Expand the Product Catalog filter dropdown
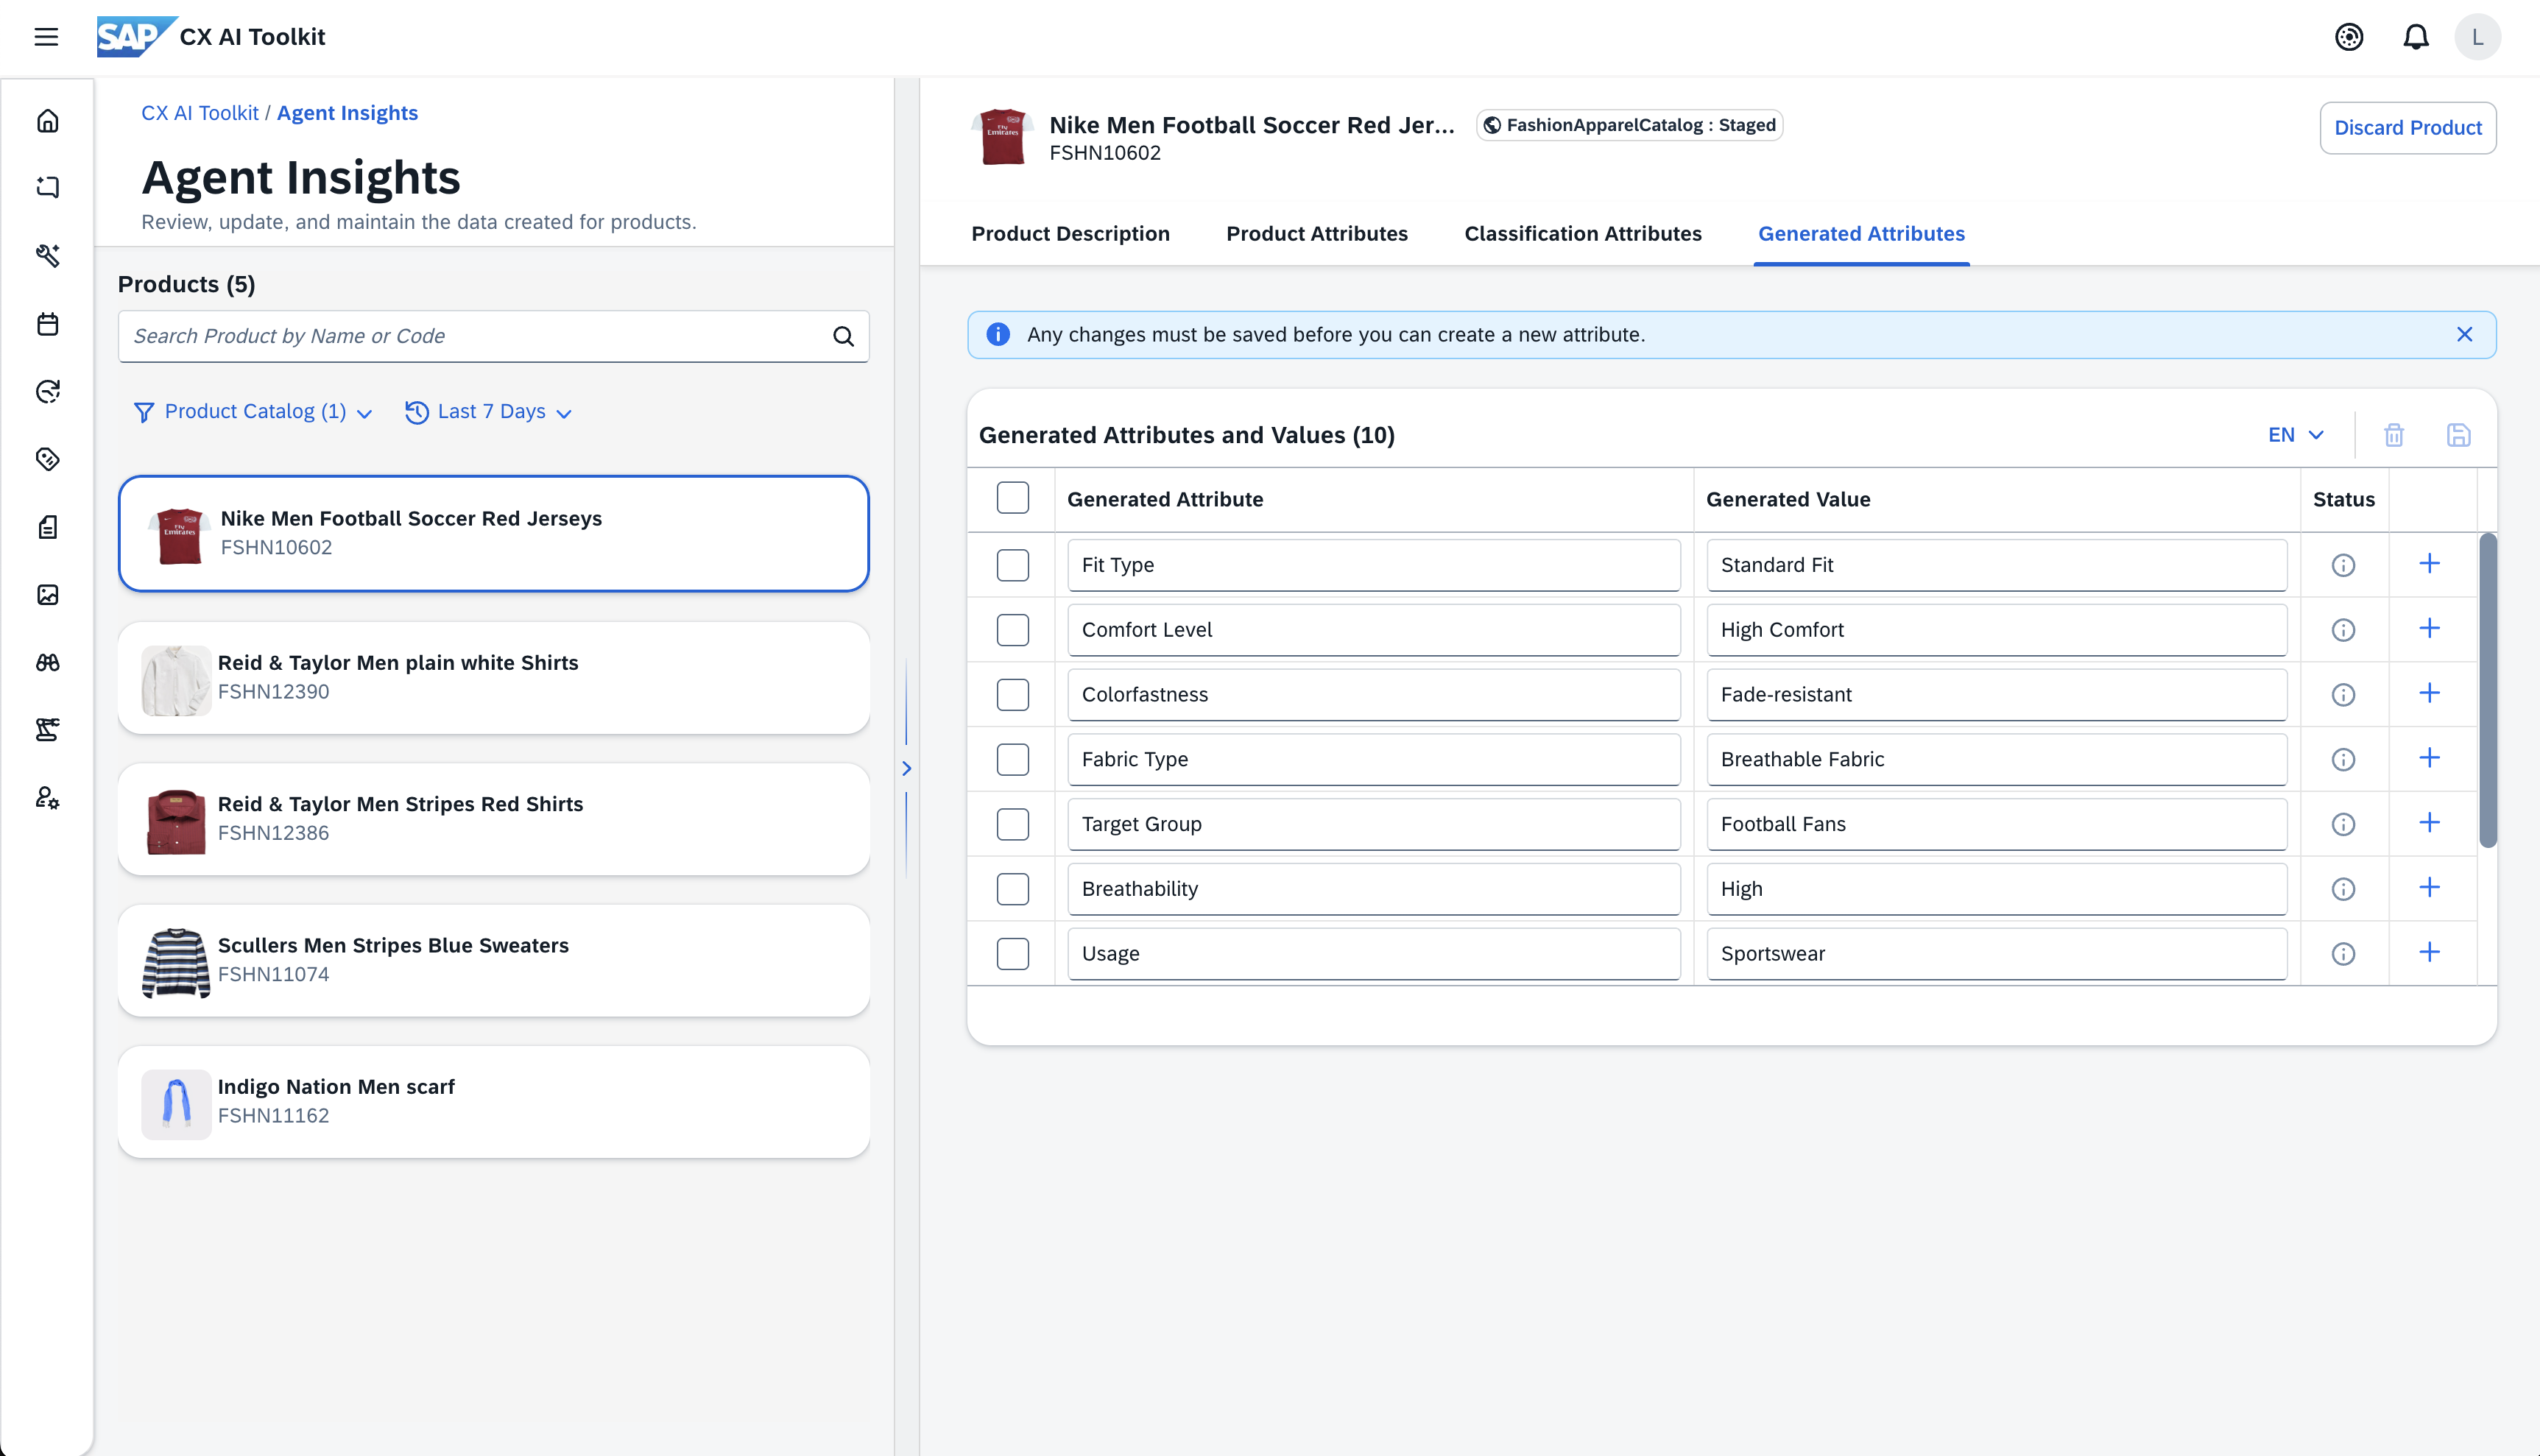This screenshot has height=1456, width=2540. tap(253, 412)
